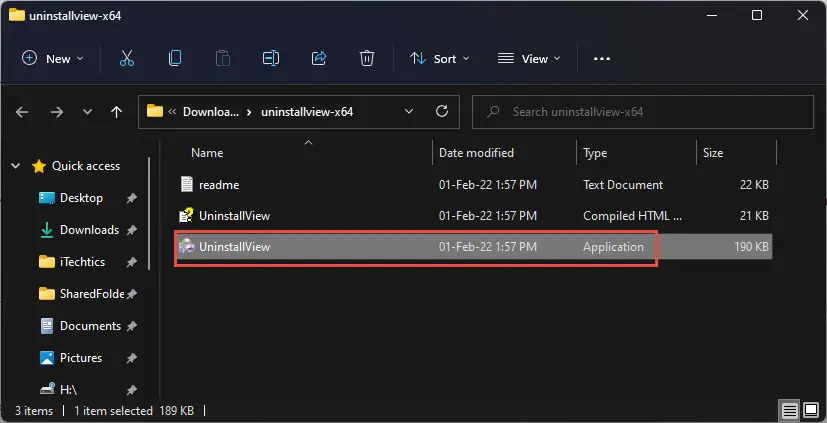Click the Delete trash icon
Screen dimensions: 827x423
tap(367, 59)
